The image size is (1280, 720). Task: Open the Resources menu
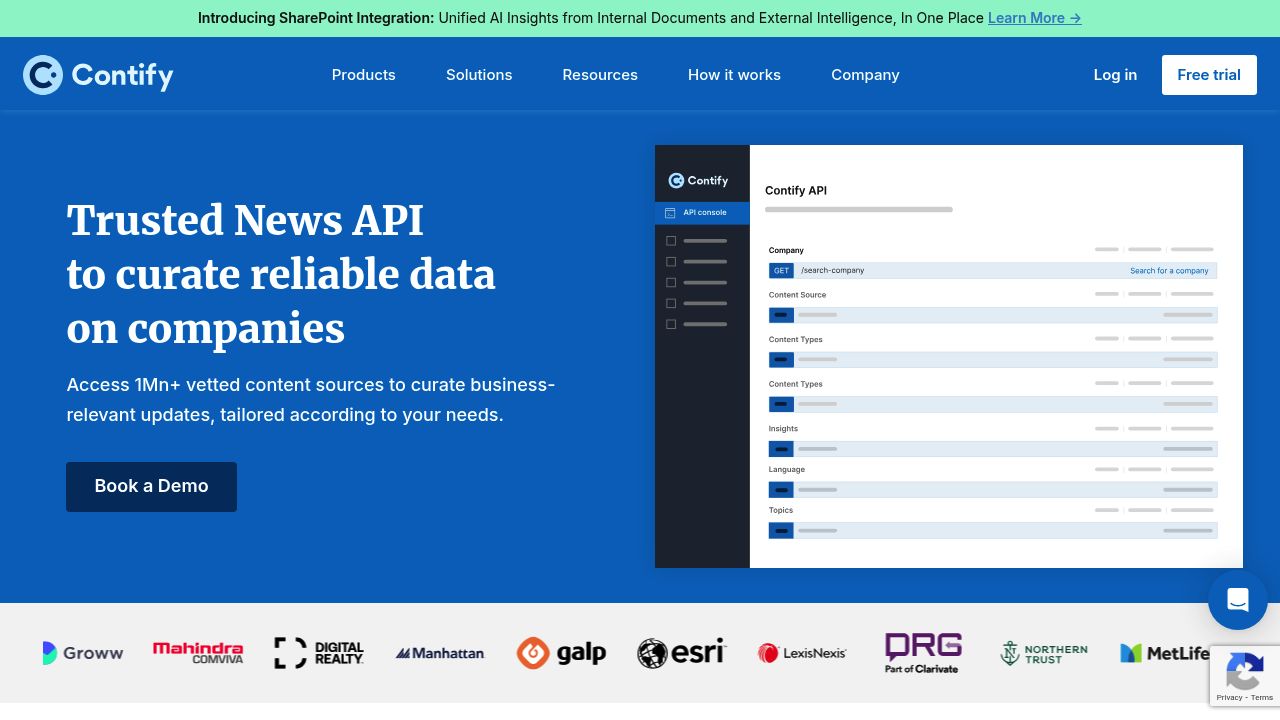coord(600,75)
